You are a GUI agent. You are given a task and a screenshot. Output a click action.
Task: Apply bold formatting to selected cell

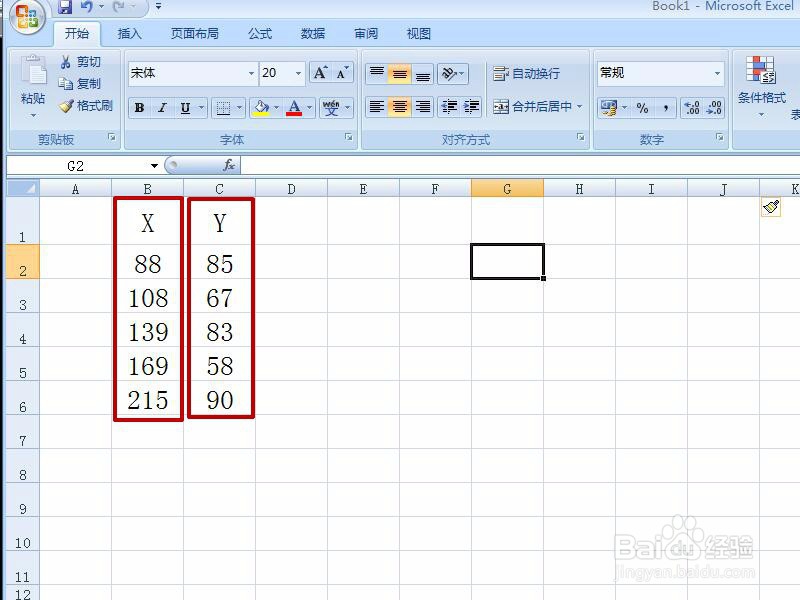139,107
